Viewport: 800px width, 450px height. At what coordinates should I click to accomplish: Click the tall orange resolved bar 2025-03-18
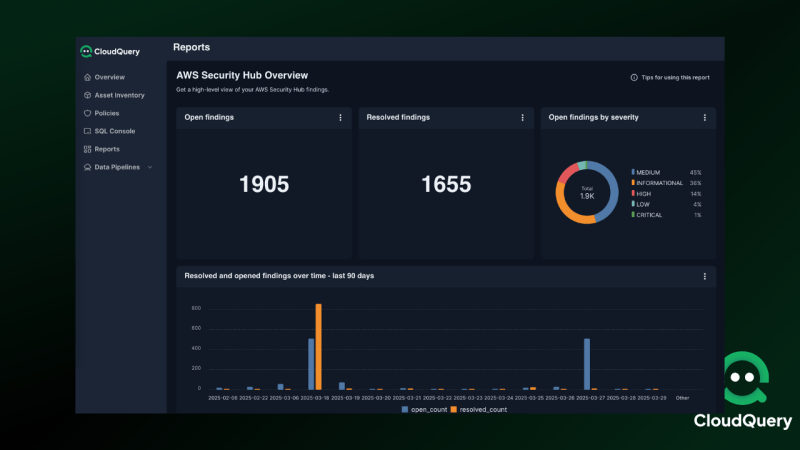click(319, 347)
